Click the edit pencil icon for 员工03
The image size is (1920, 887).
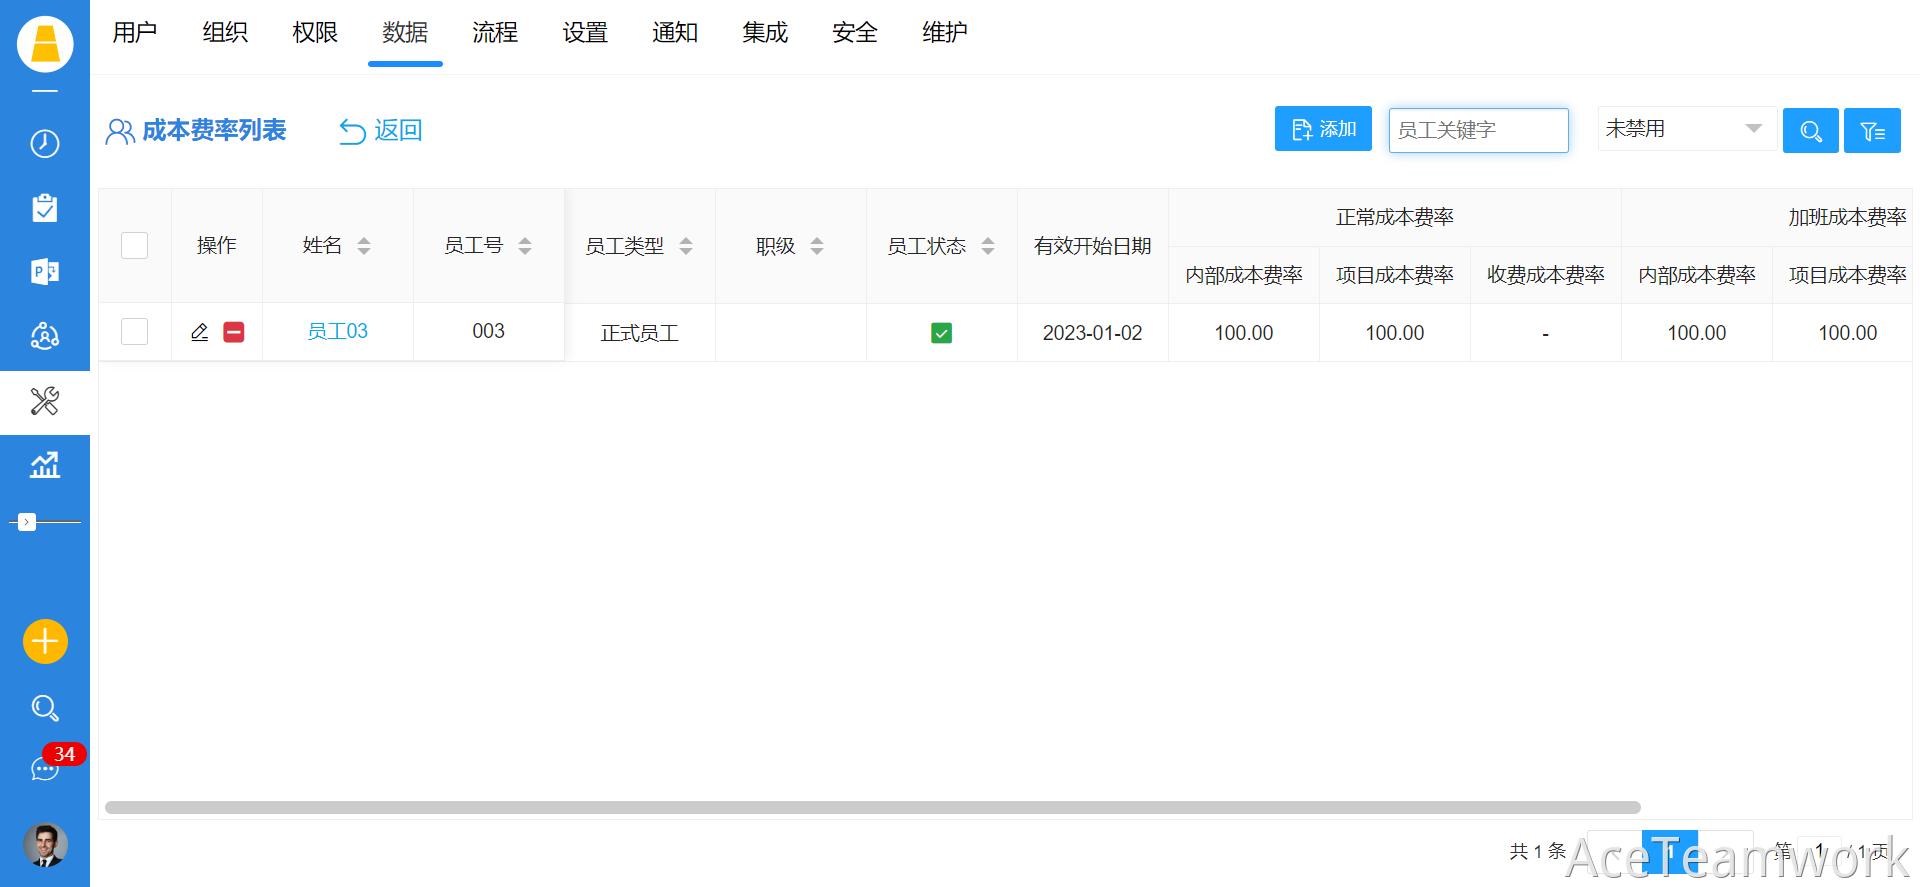point(200,332)
